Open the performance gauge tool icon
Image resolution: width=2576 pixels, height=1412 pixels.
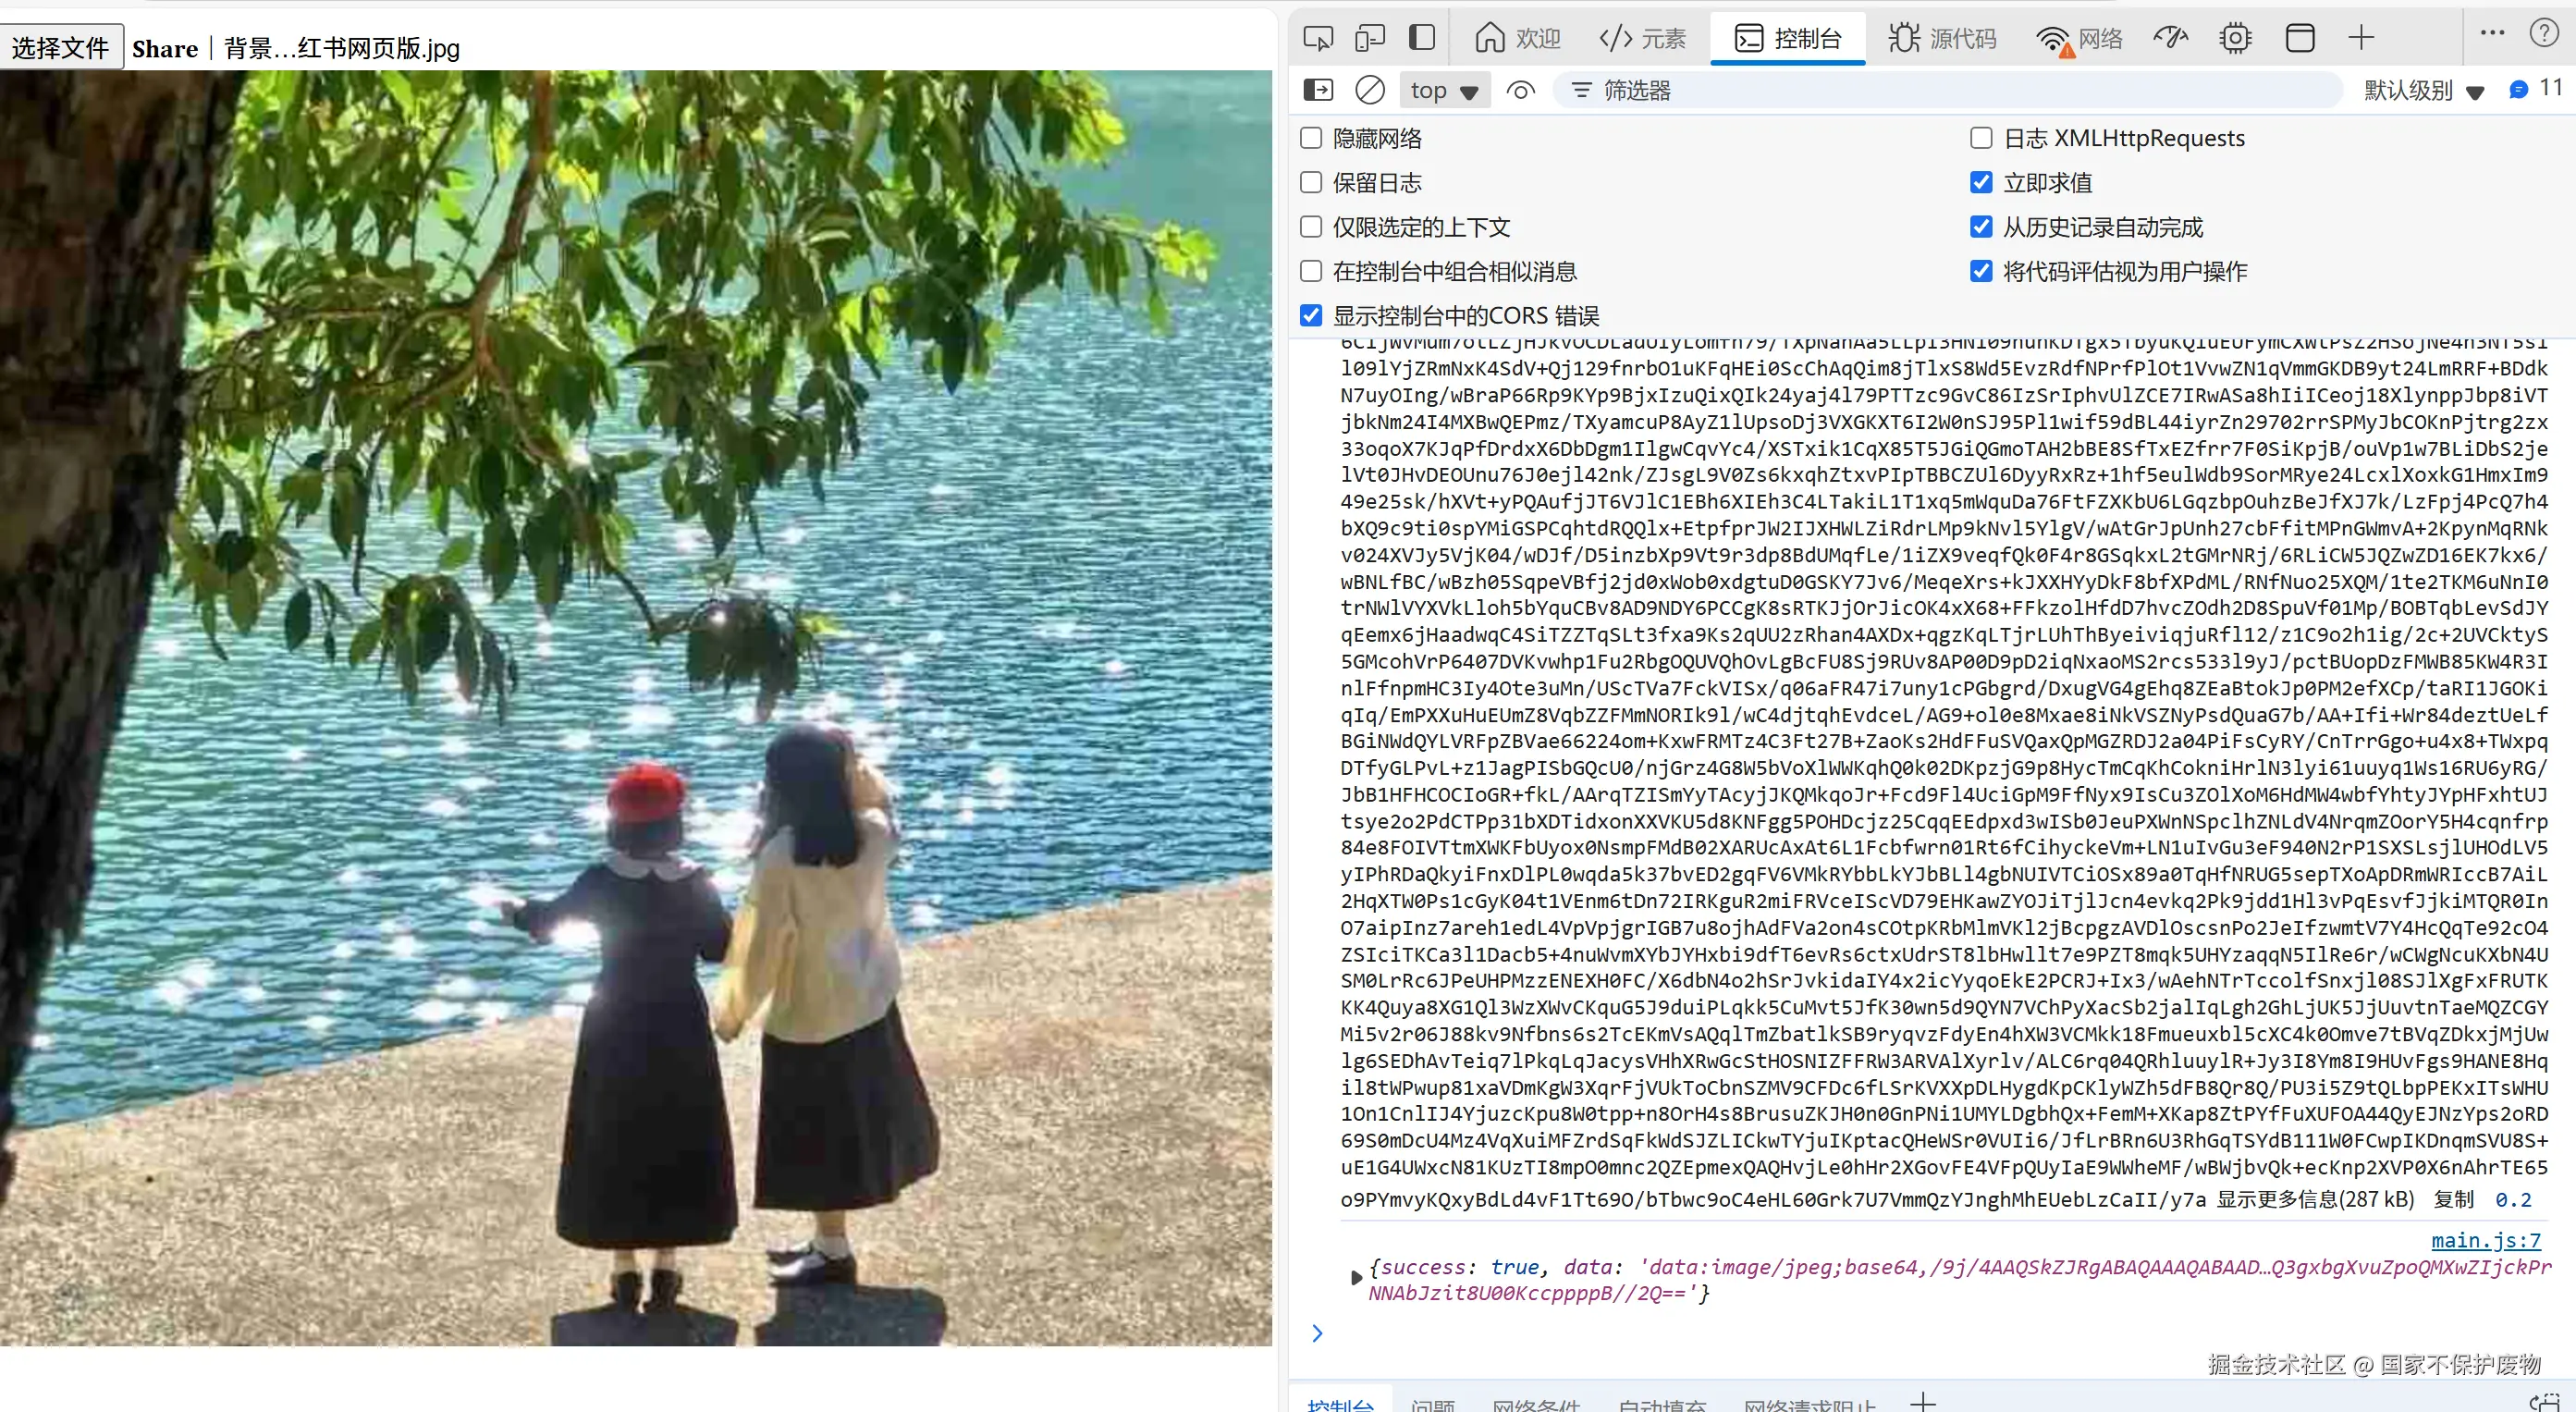[x=2170, y=38]
